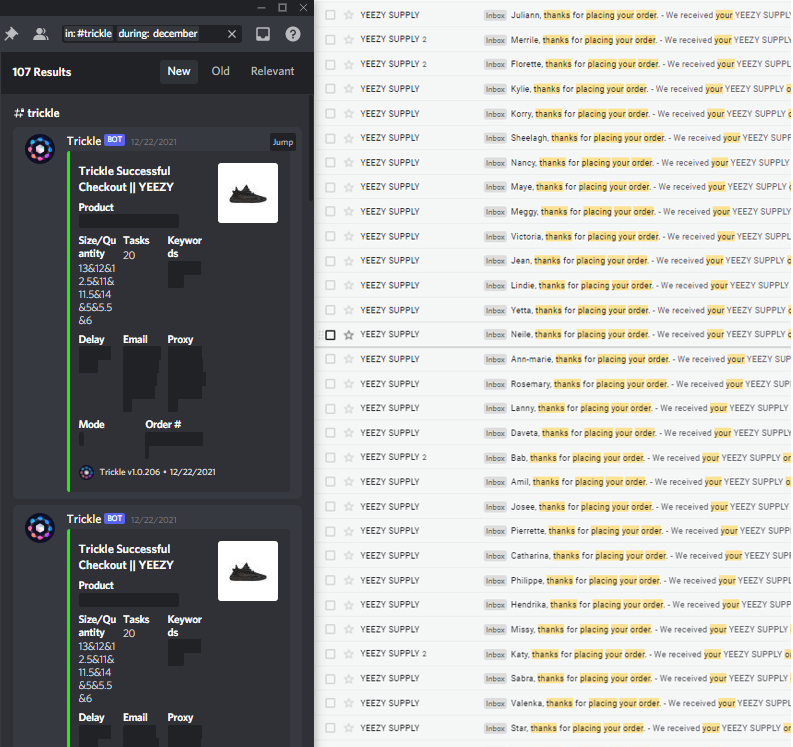Open Discord help icon

[x=293, y=34]
